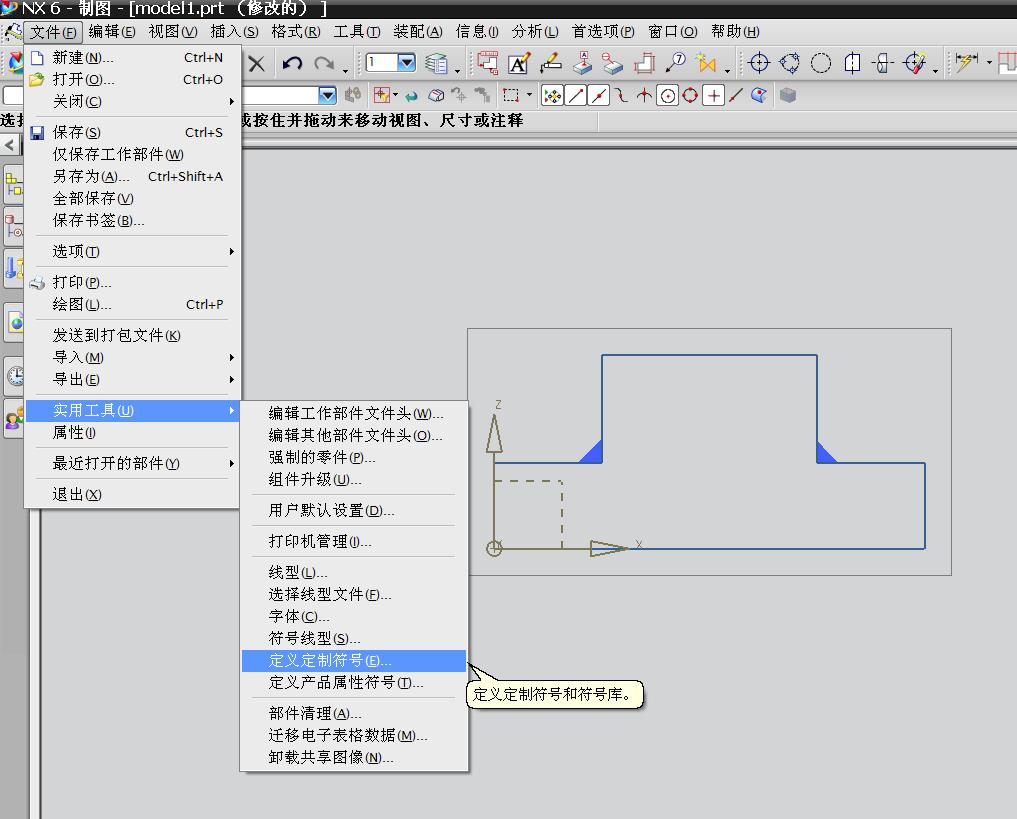
Task: Expand the 关闭(C) submenu
Action: tap(132, 101)
